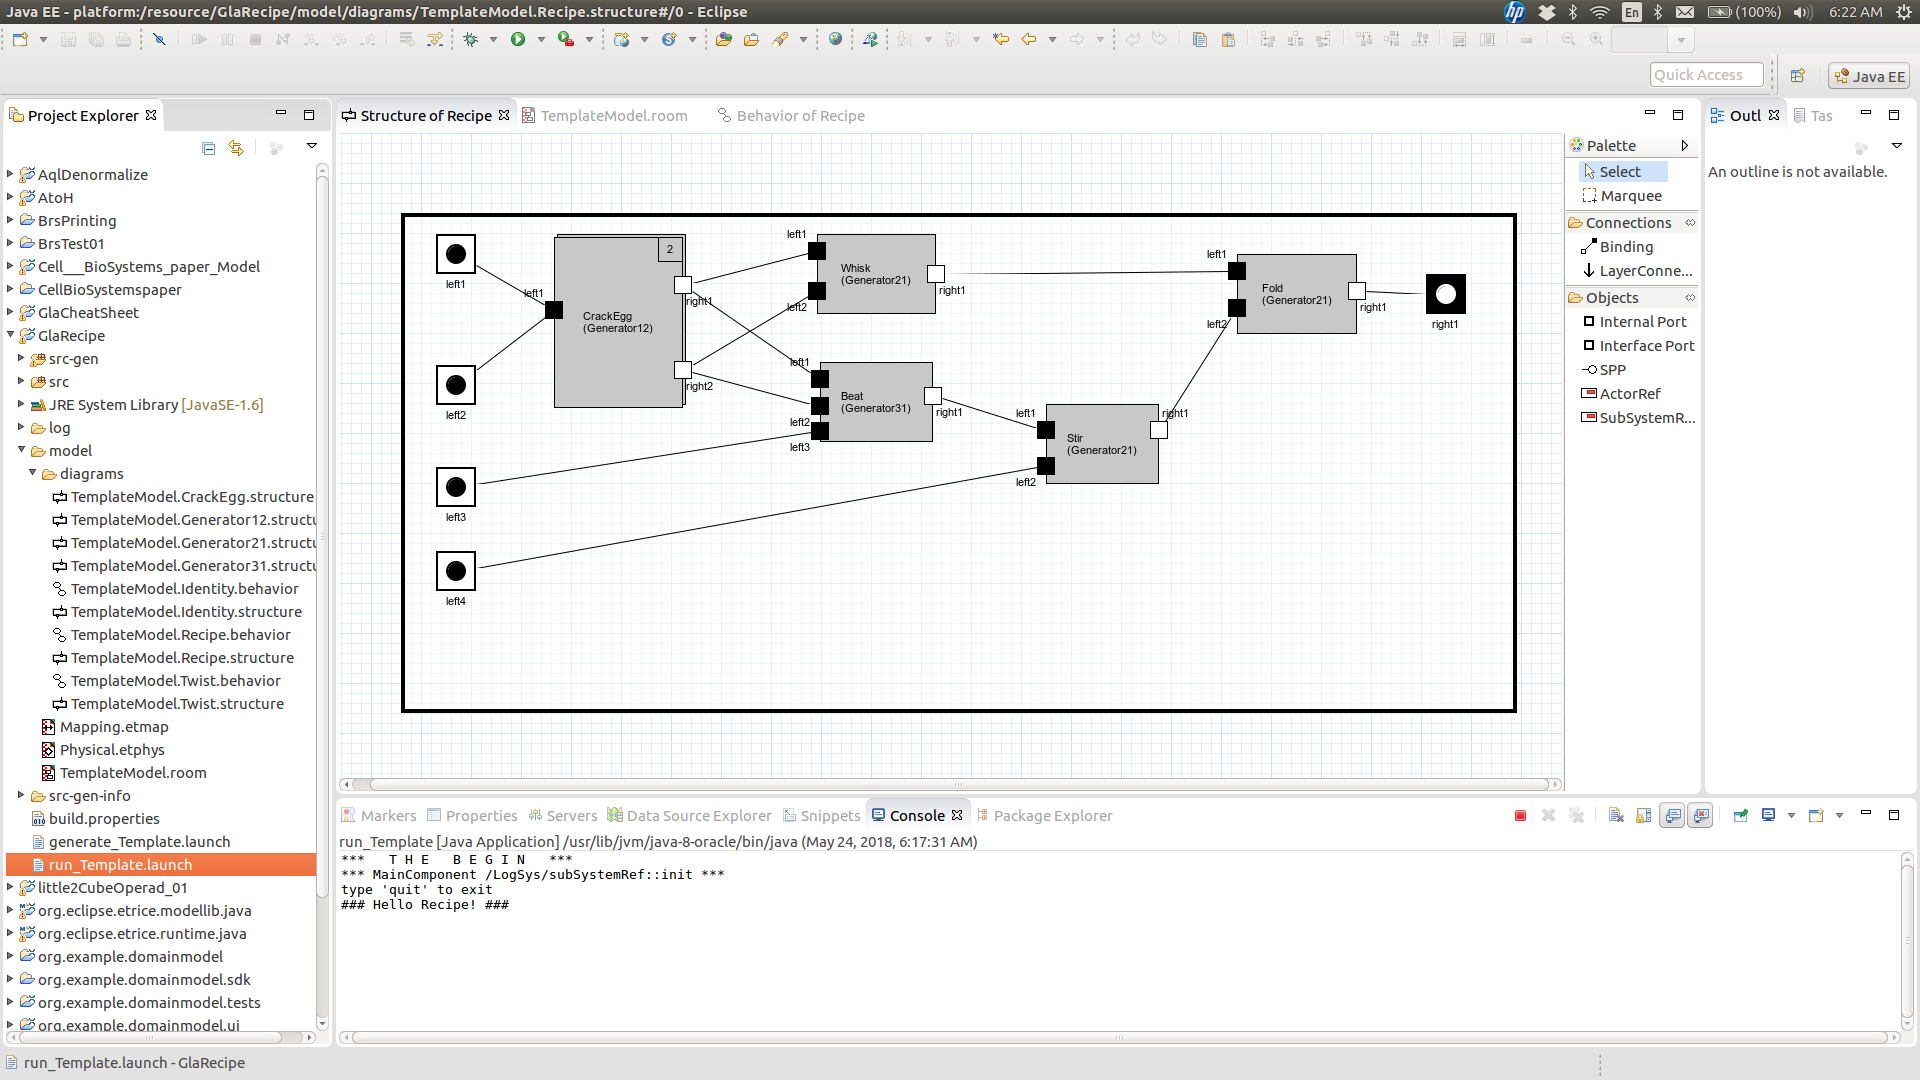1920x1080 pixels.
Task: Choose the Interface Port palette tool
Action: click(1646, 346)
